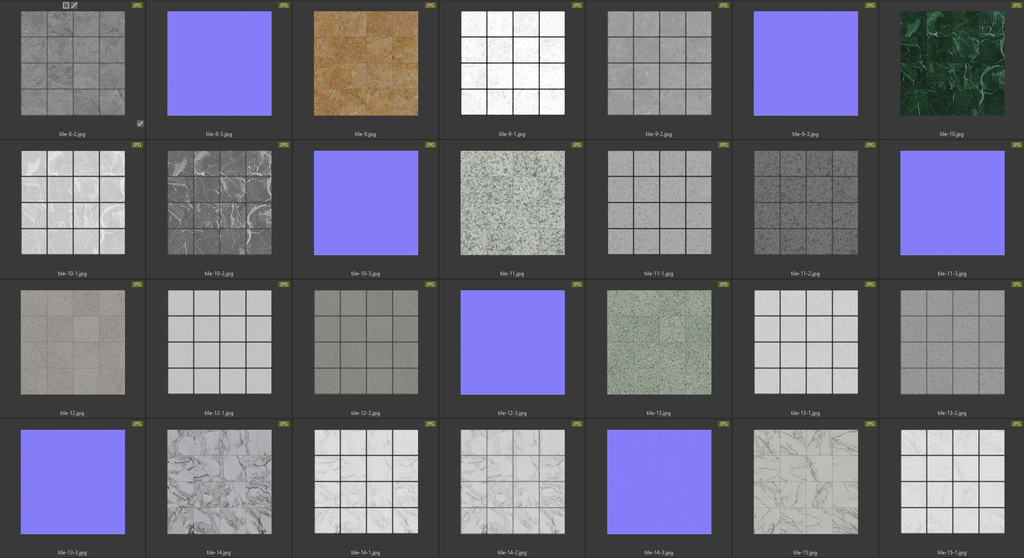Pick the tile-9-1.jpg white tile thumbnail
1024x558 pixels.
click(512, 64)
